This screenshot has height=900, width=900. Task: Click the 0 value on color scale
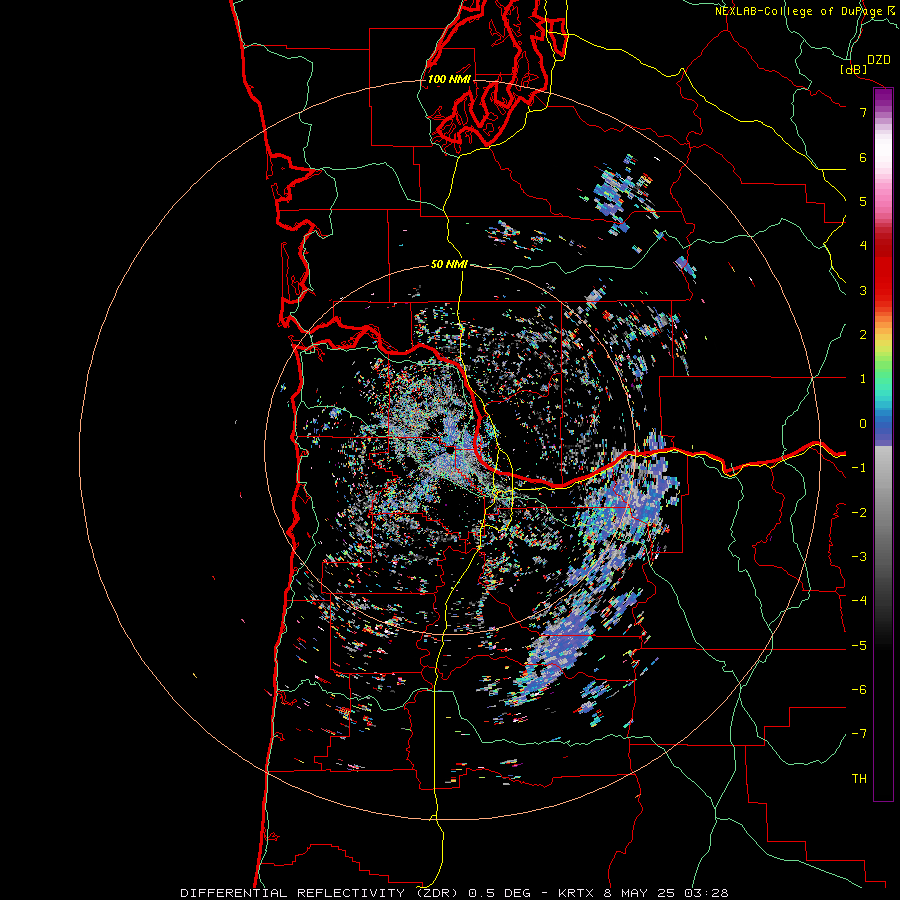tap(863, 424)
